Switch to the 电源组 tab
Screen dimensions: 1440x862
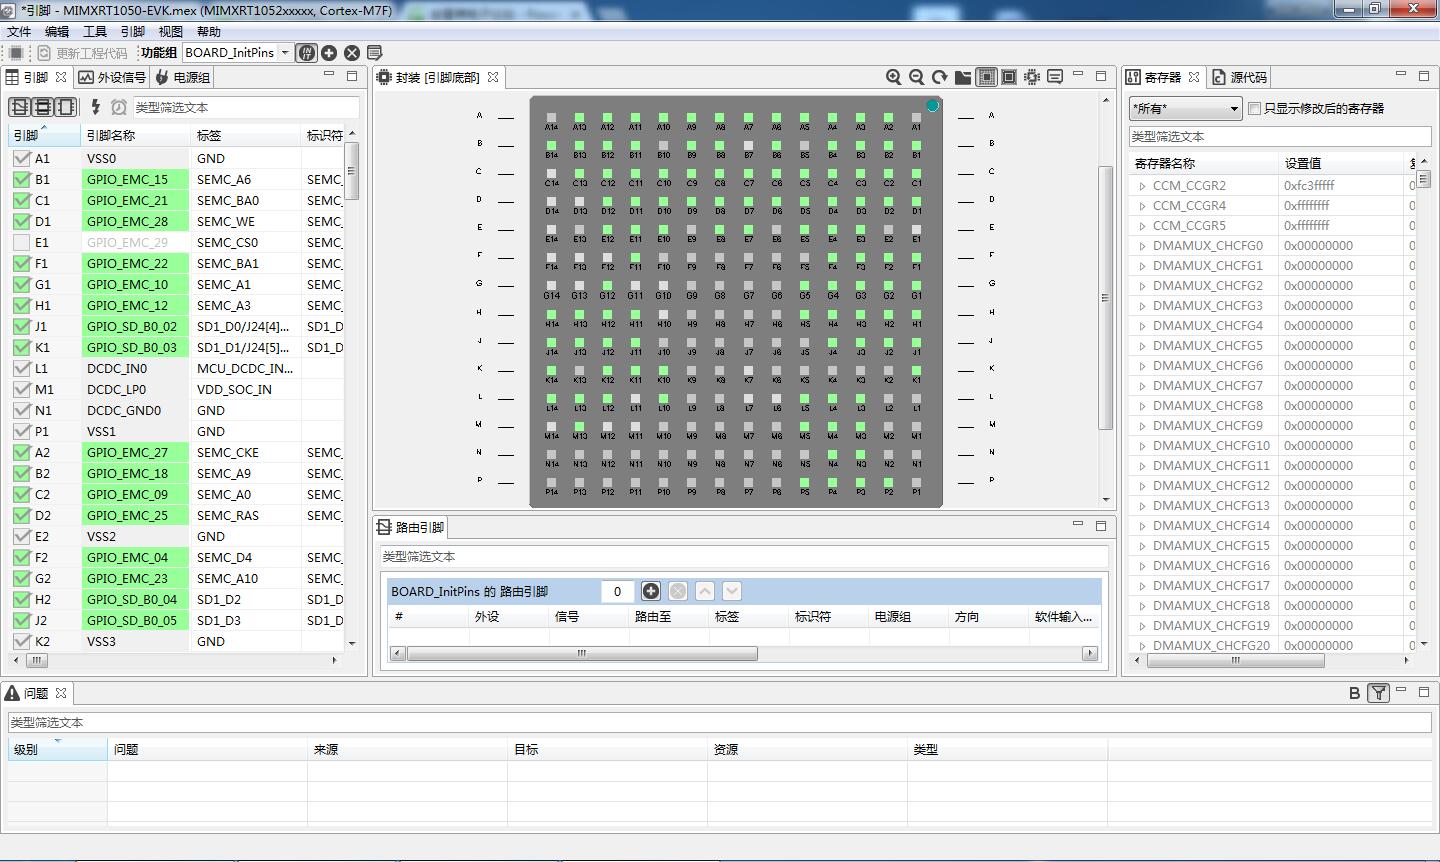click(x=182, y=77)
